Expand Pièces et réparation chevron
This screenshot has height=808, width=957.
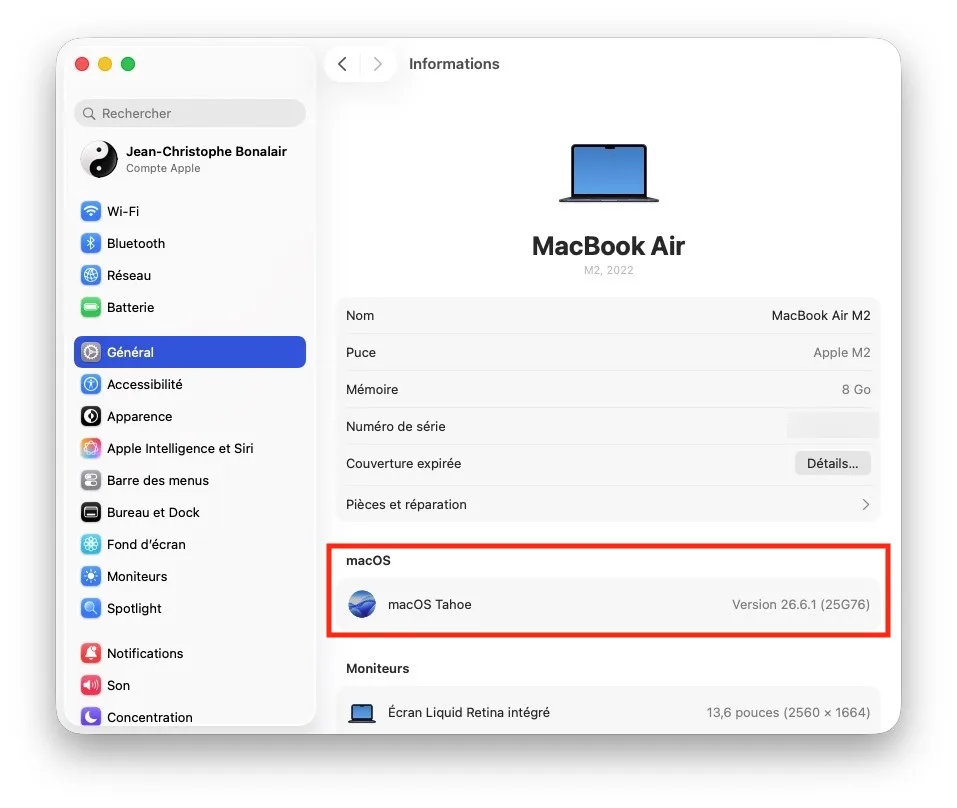pyautogui.click(x=865, y=505)
